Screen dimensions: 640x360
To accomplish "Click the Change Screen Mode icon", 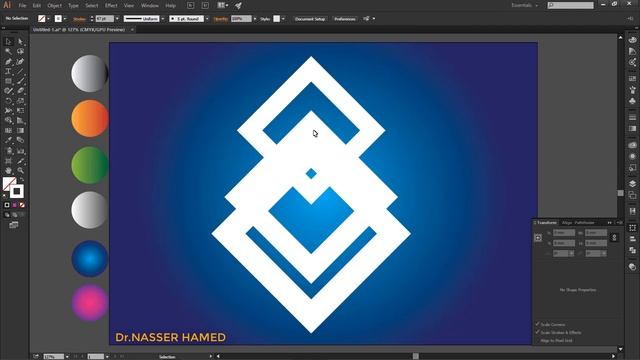I will tap(13, 225).
